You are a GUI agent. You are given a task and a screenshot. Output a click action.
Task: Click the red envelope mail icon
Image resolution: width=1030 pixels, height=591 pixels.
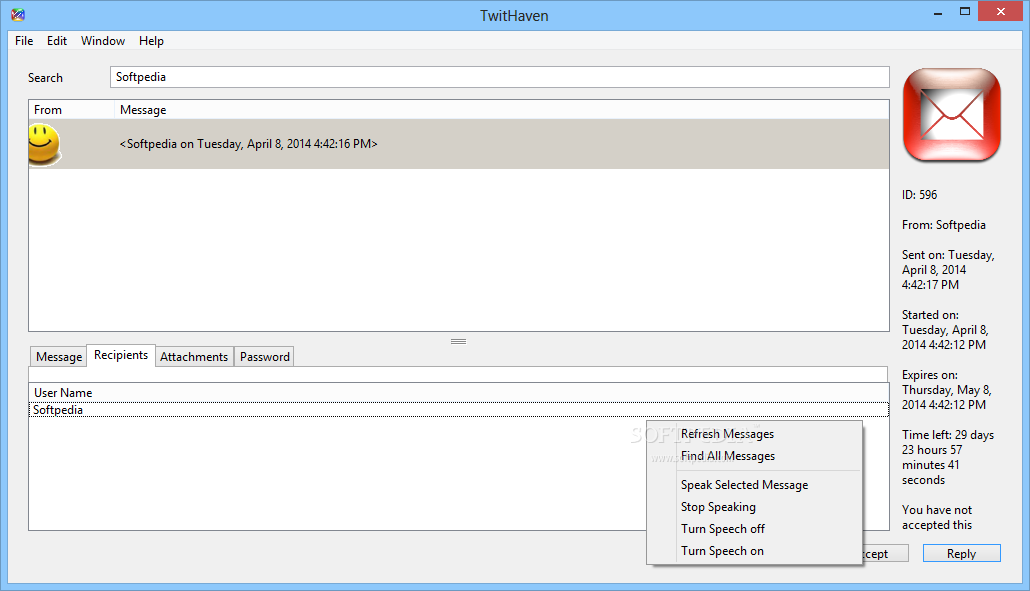pyautogui.click(x=952, y=115)
